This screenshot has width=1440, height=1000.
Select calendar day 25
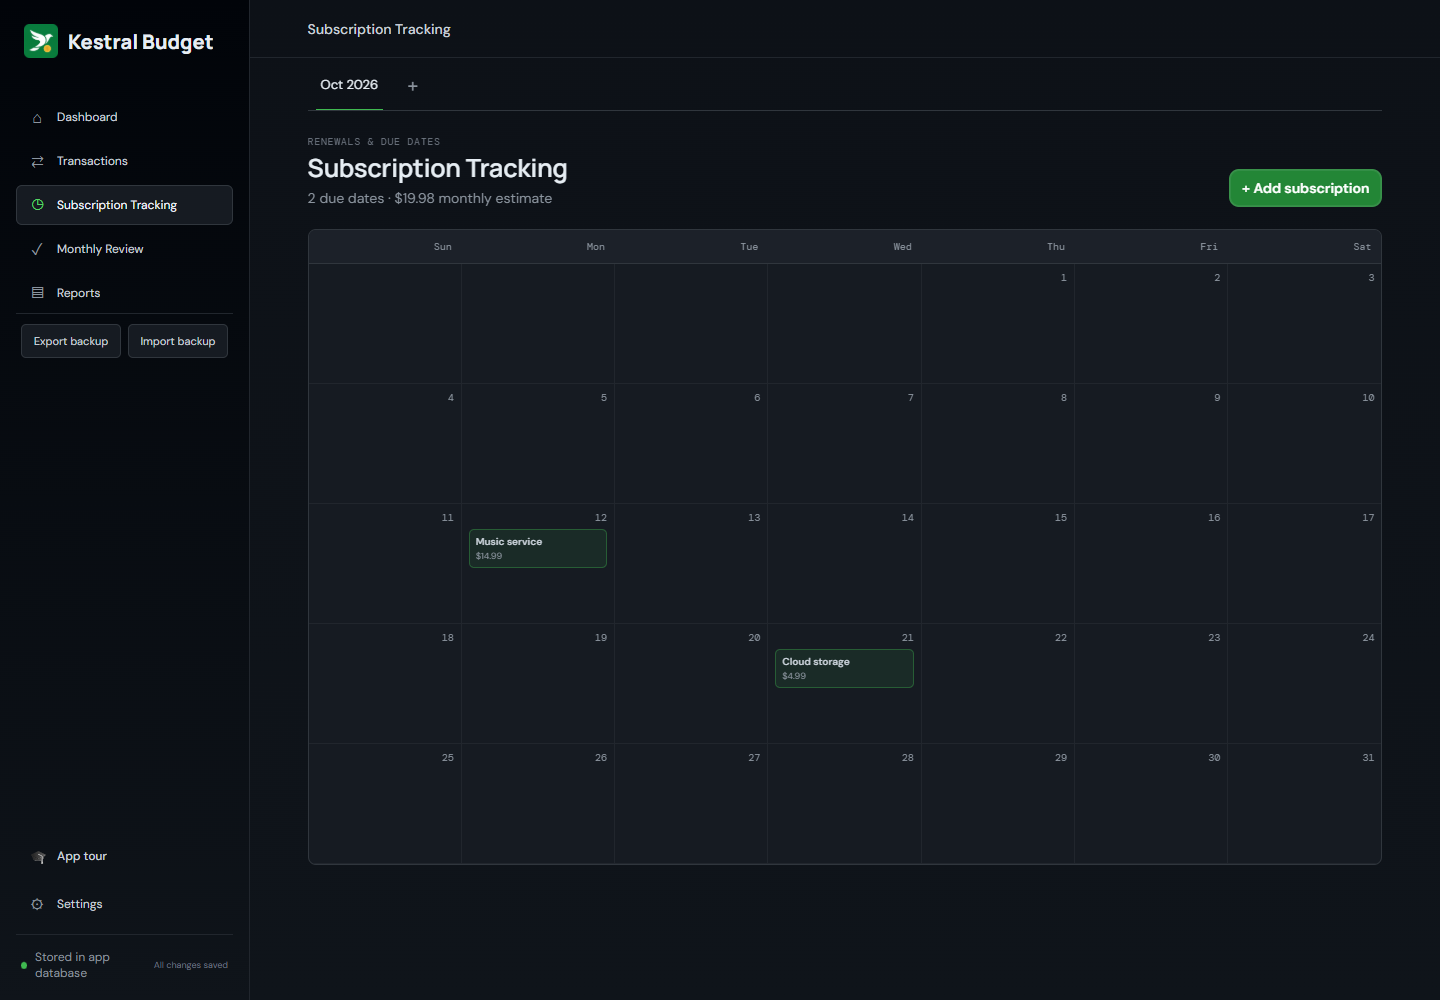pos(385,804)
